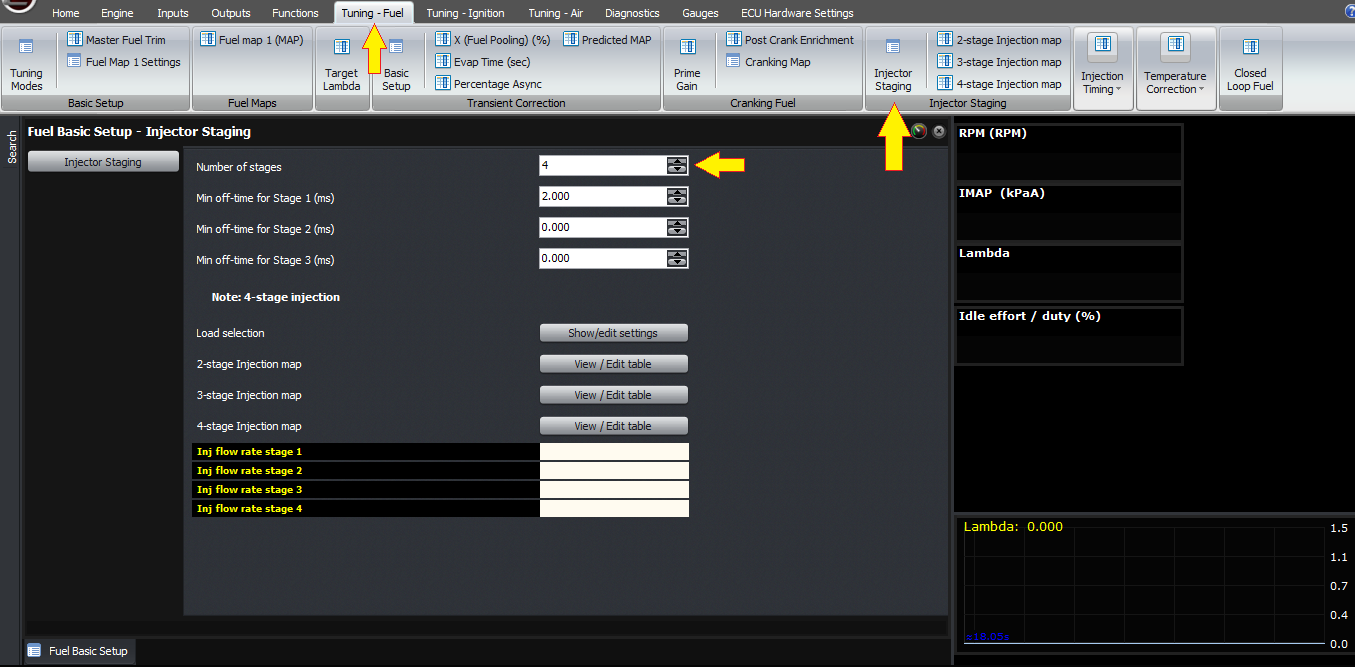Expand Temperature Correction dropdown
The width and height of the screenshot is (1355, 667).
[1175, 67]
